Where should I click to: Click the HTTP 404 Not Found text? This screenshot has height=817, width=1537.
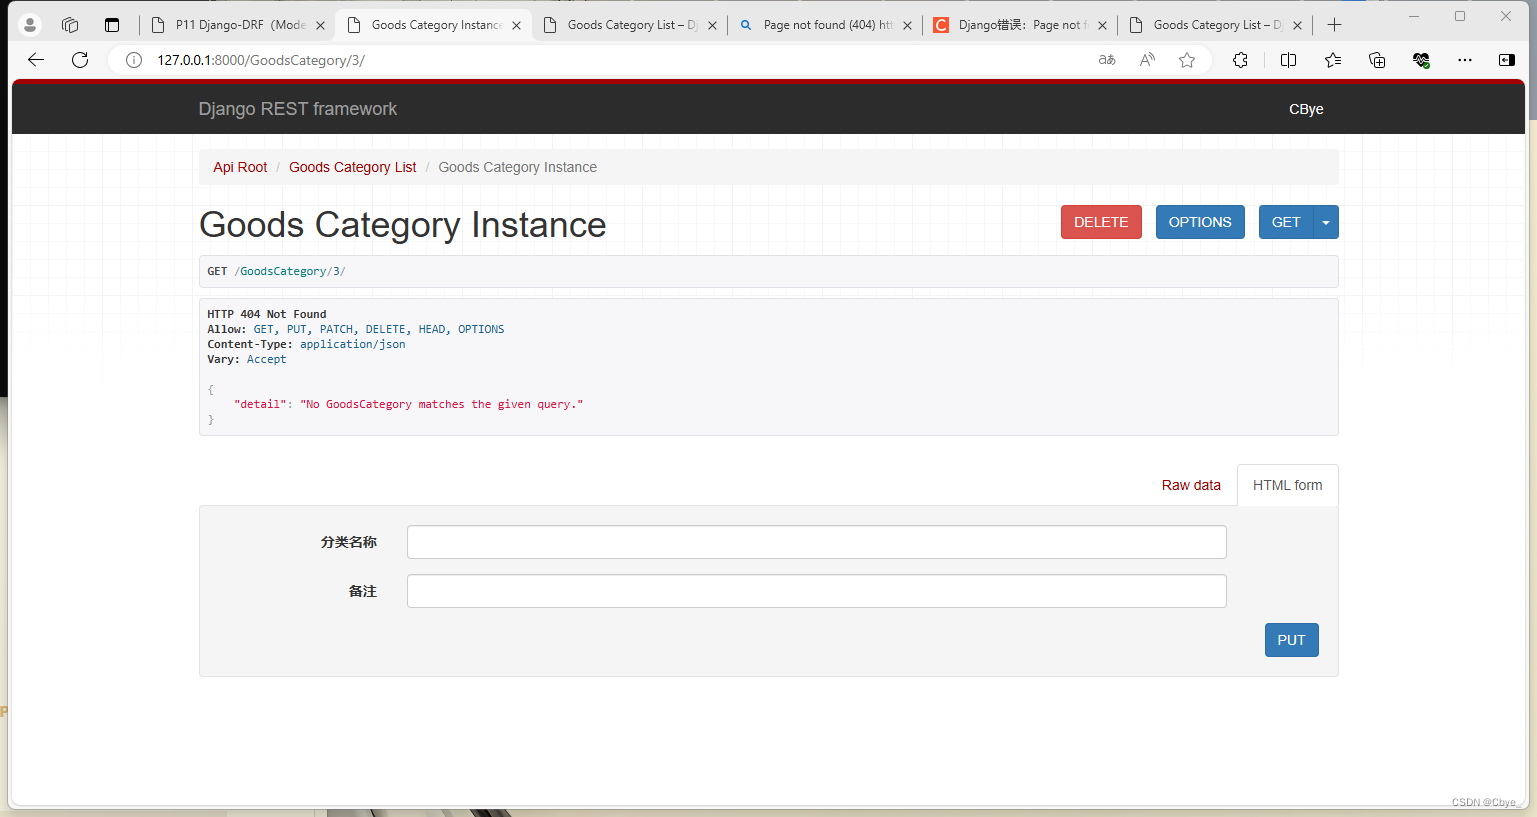[x=267, y=314]
